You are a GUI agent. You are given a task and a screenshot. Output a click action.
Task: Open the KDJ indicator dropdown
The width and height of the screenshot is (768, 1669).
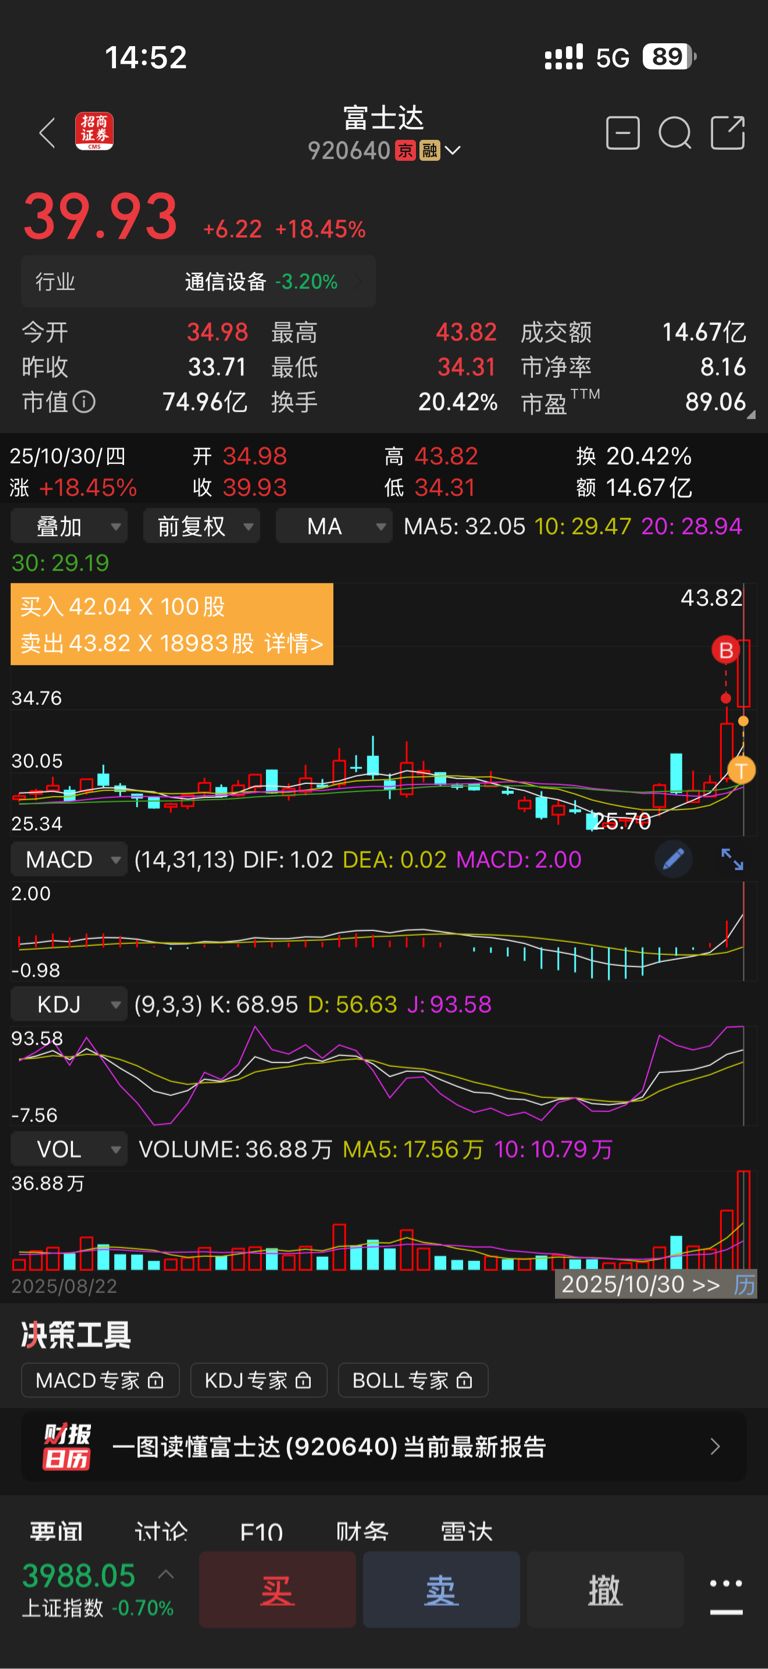point(69,1005)
